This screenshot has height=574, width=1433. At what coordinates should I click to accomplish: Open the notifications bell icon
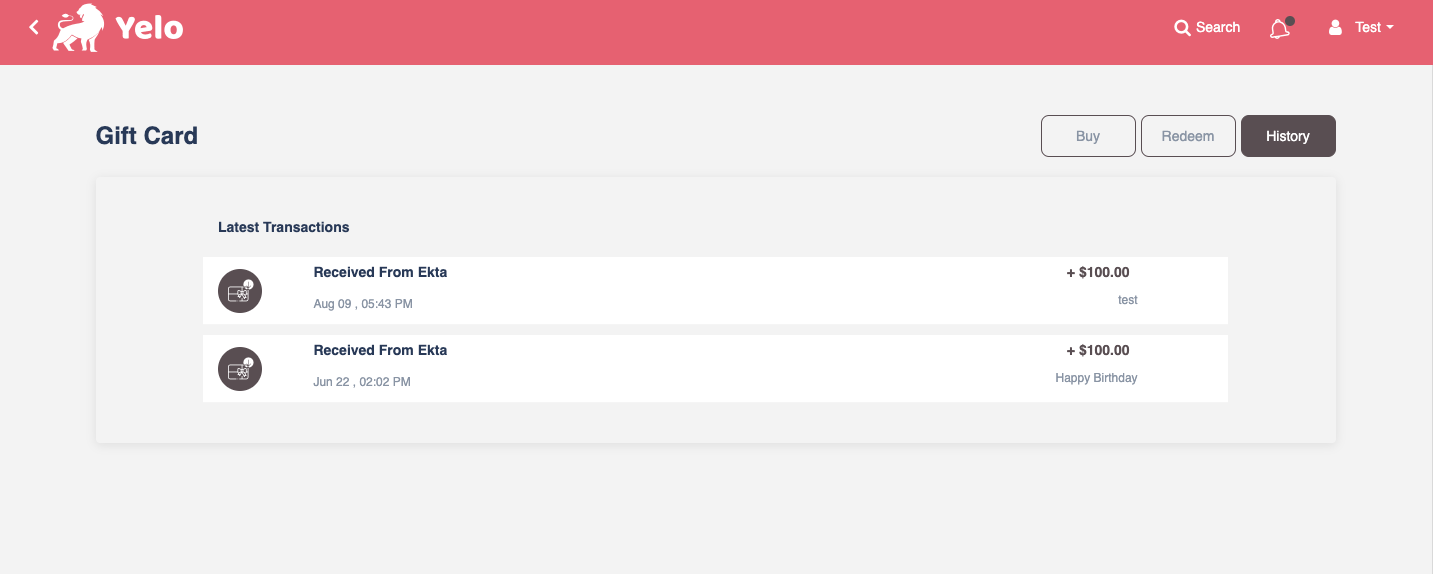coord(1280,28)
